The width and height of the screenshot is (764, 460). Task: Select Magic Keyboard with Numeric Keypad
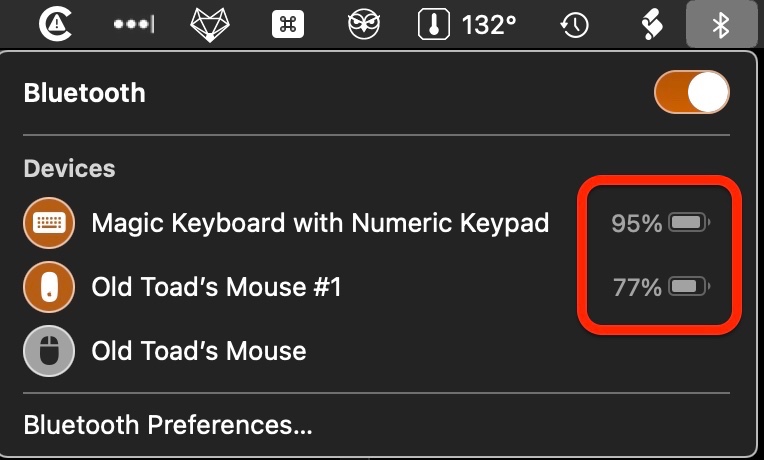(x=320, y=222)
